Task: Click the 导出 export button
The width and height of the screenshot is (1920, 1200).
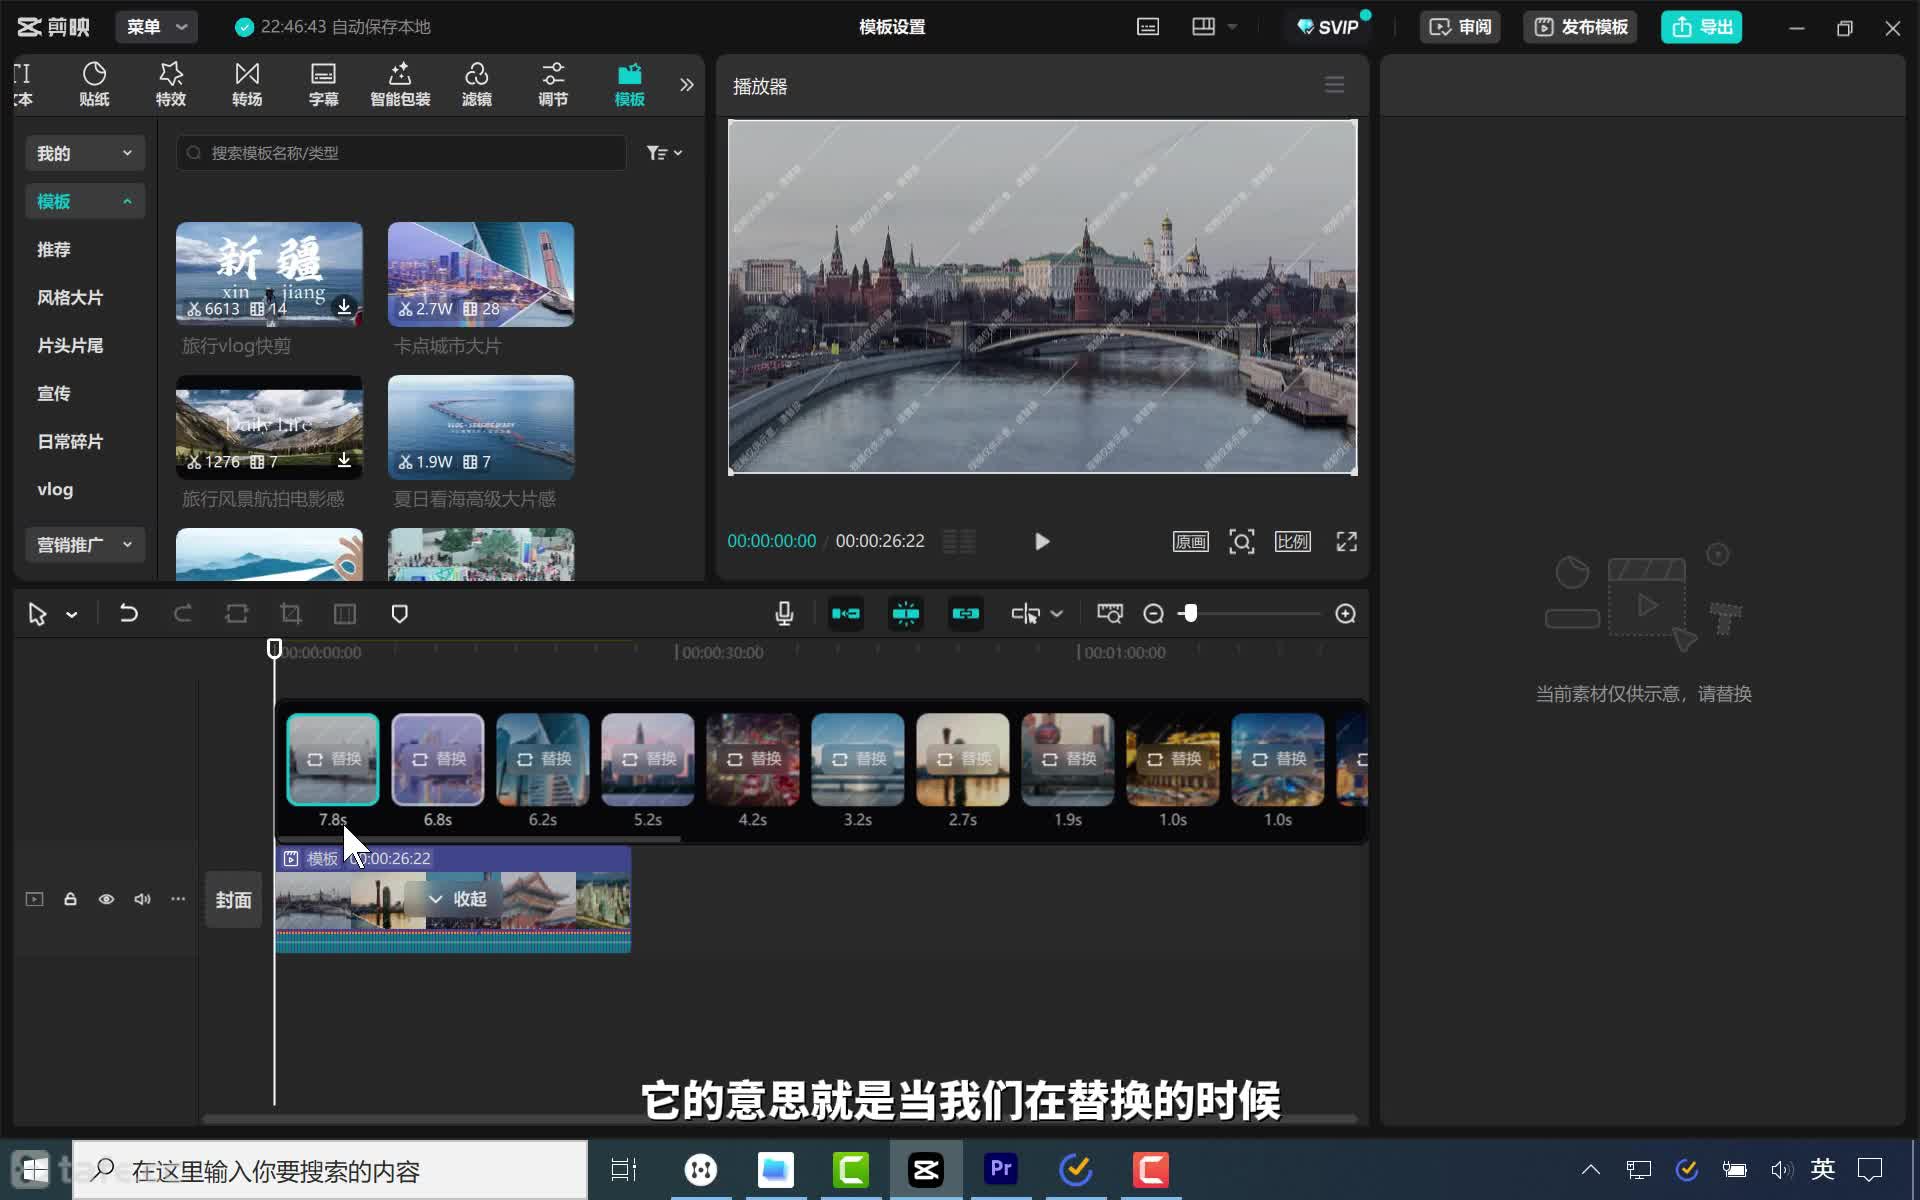Action: (x=1701, y=27)
